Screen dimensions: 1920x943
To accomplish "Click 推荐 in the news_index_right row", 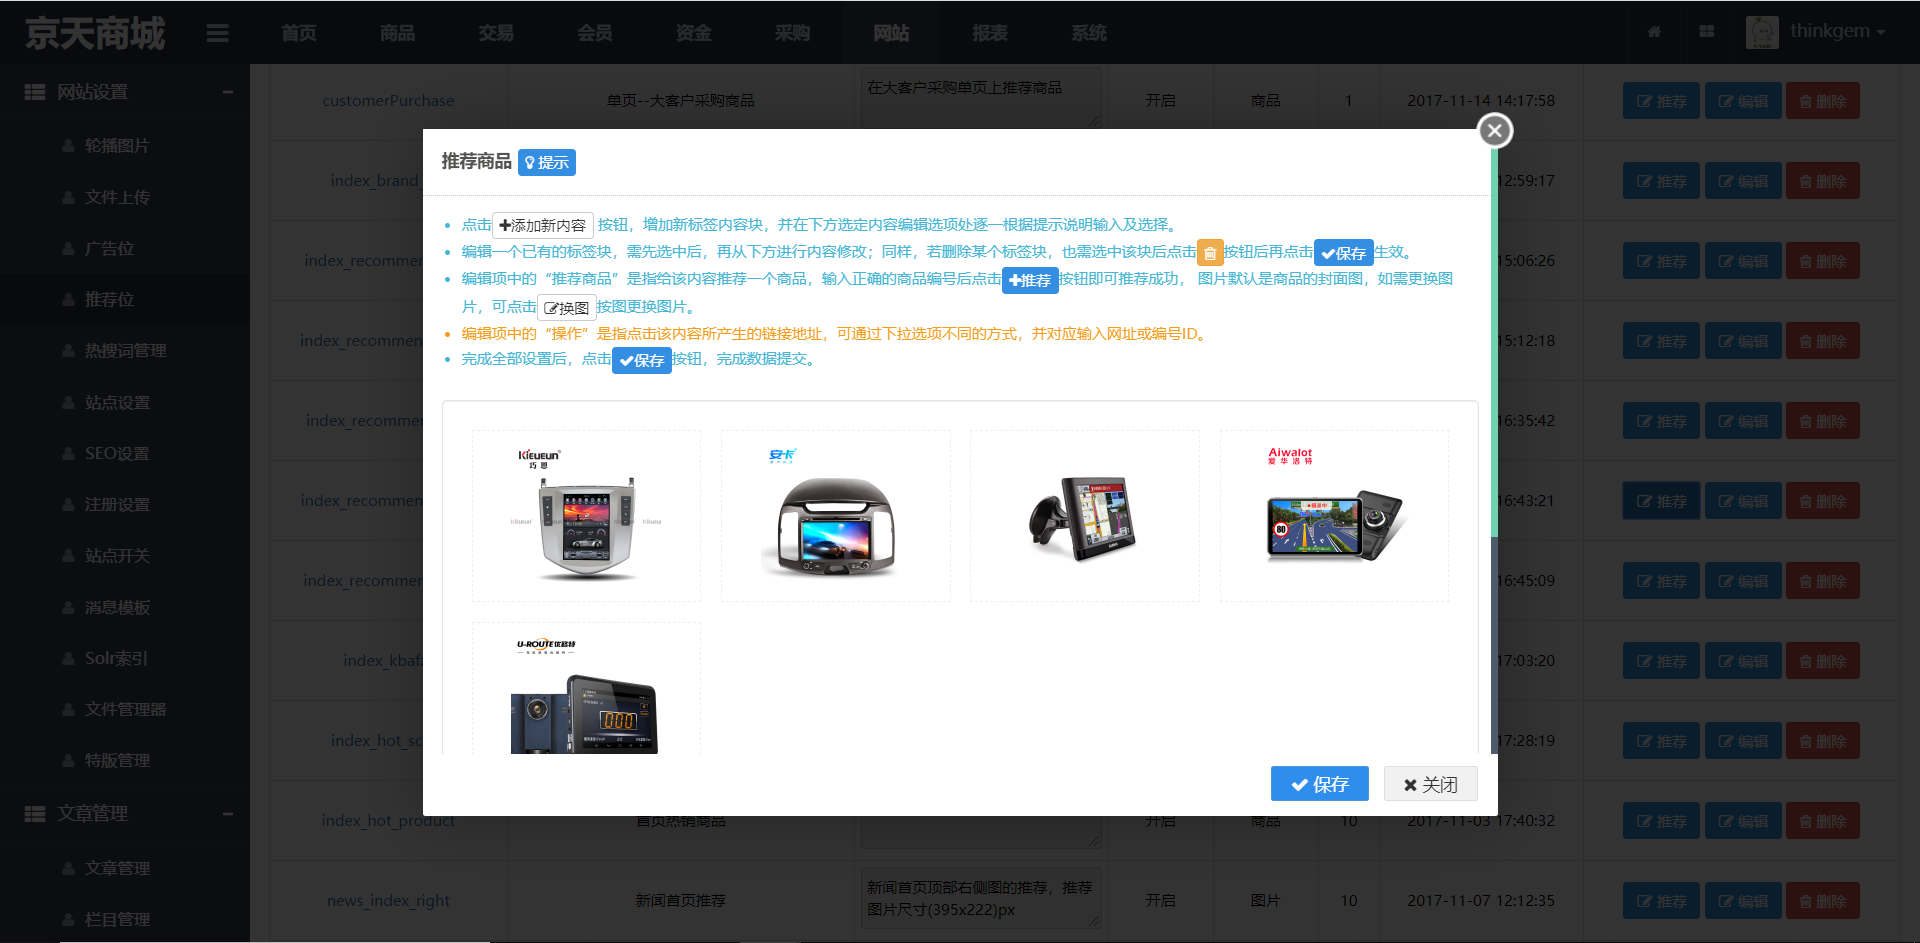I will pos(1661,901).
